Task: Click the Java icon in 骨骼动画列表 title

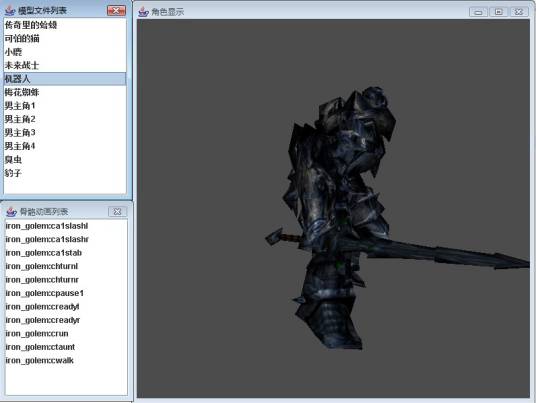Action: point(11,212)
